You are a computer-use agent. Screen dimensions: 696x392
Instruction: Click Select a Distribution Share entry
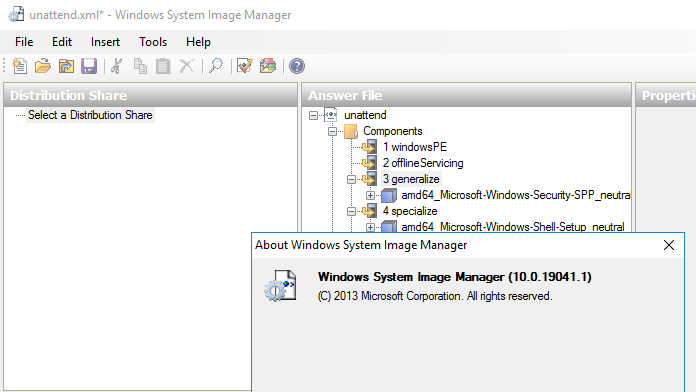pos(90,115)
